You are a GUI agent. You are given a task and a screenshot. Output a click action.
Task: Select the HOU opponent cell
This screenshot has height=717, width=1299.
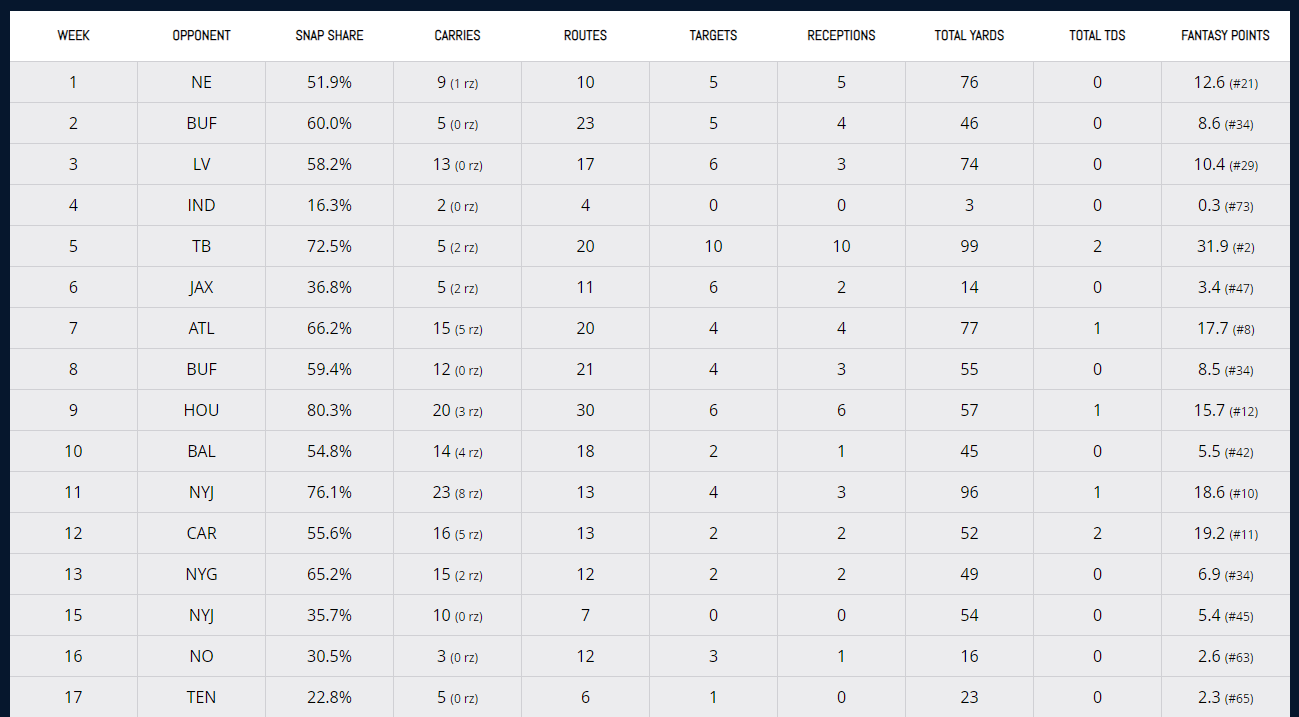[x=201, y=410]
